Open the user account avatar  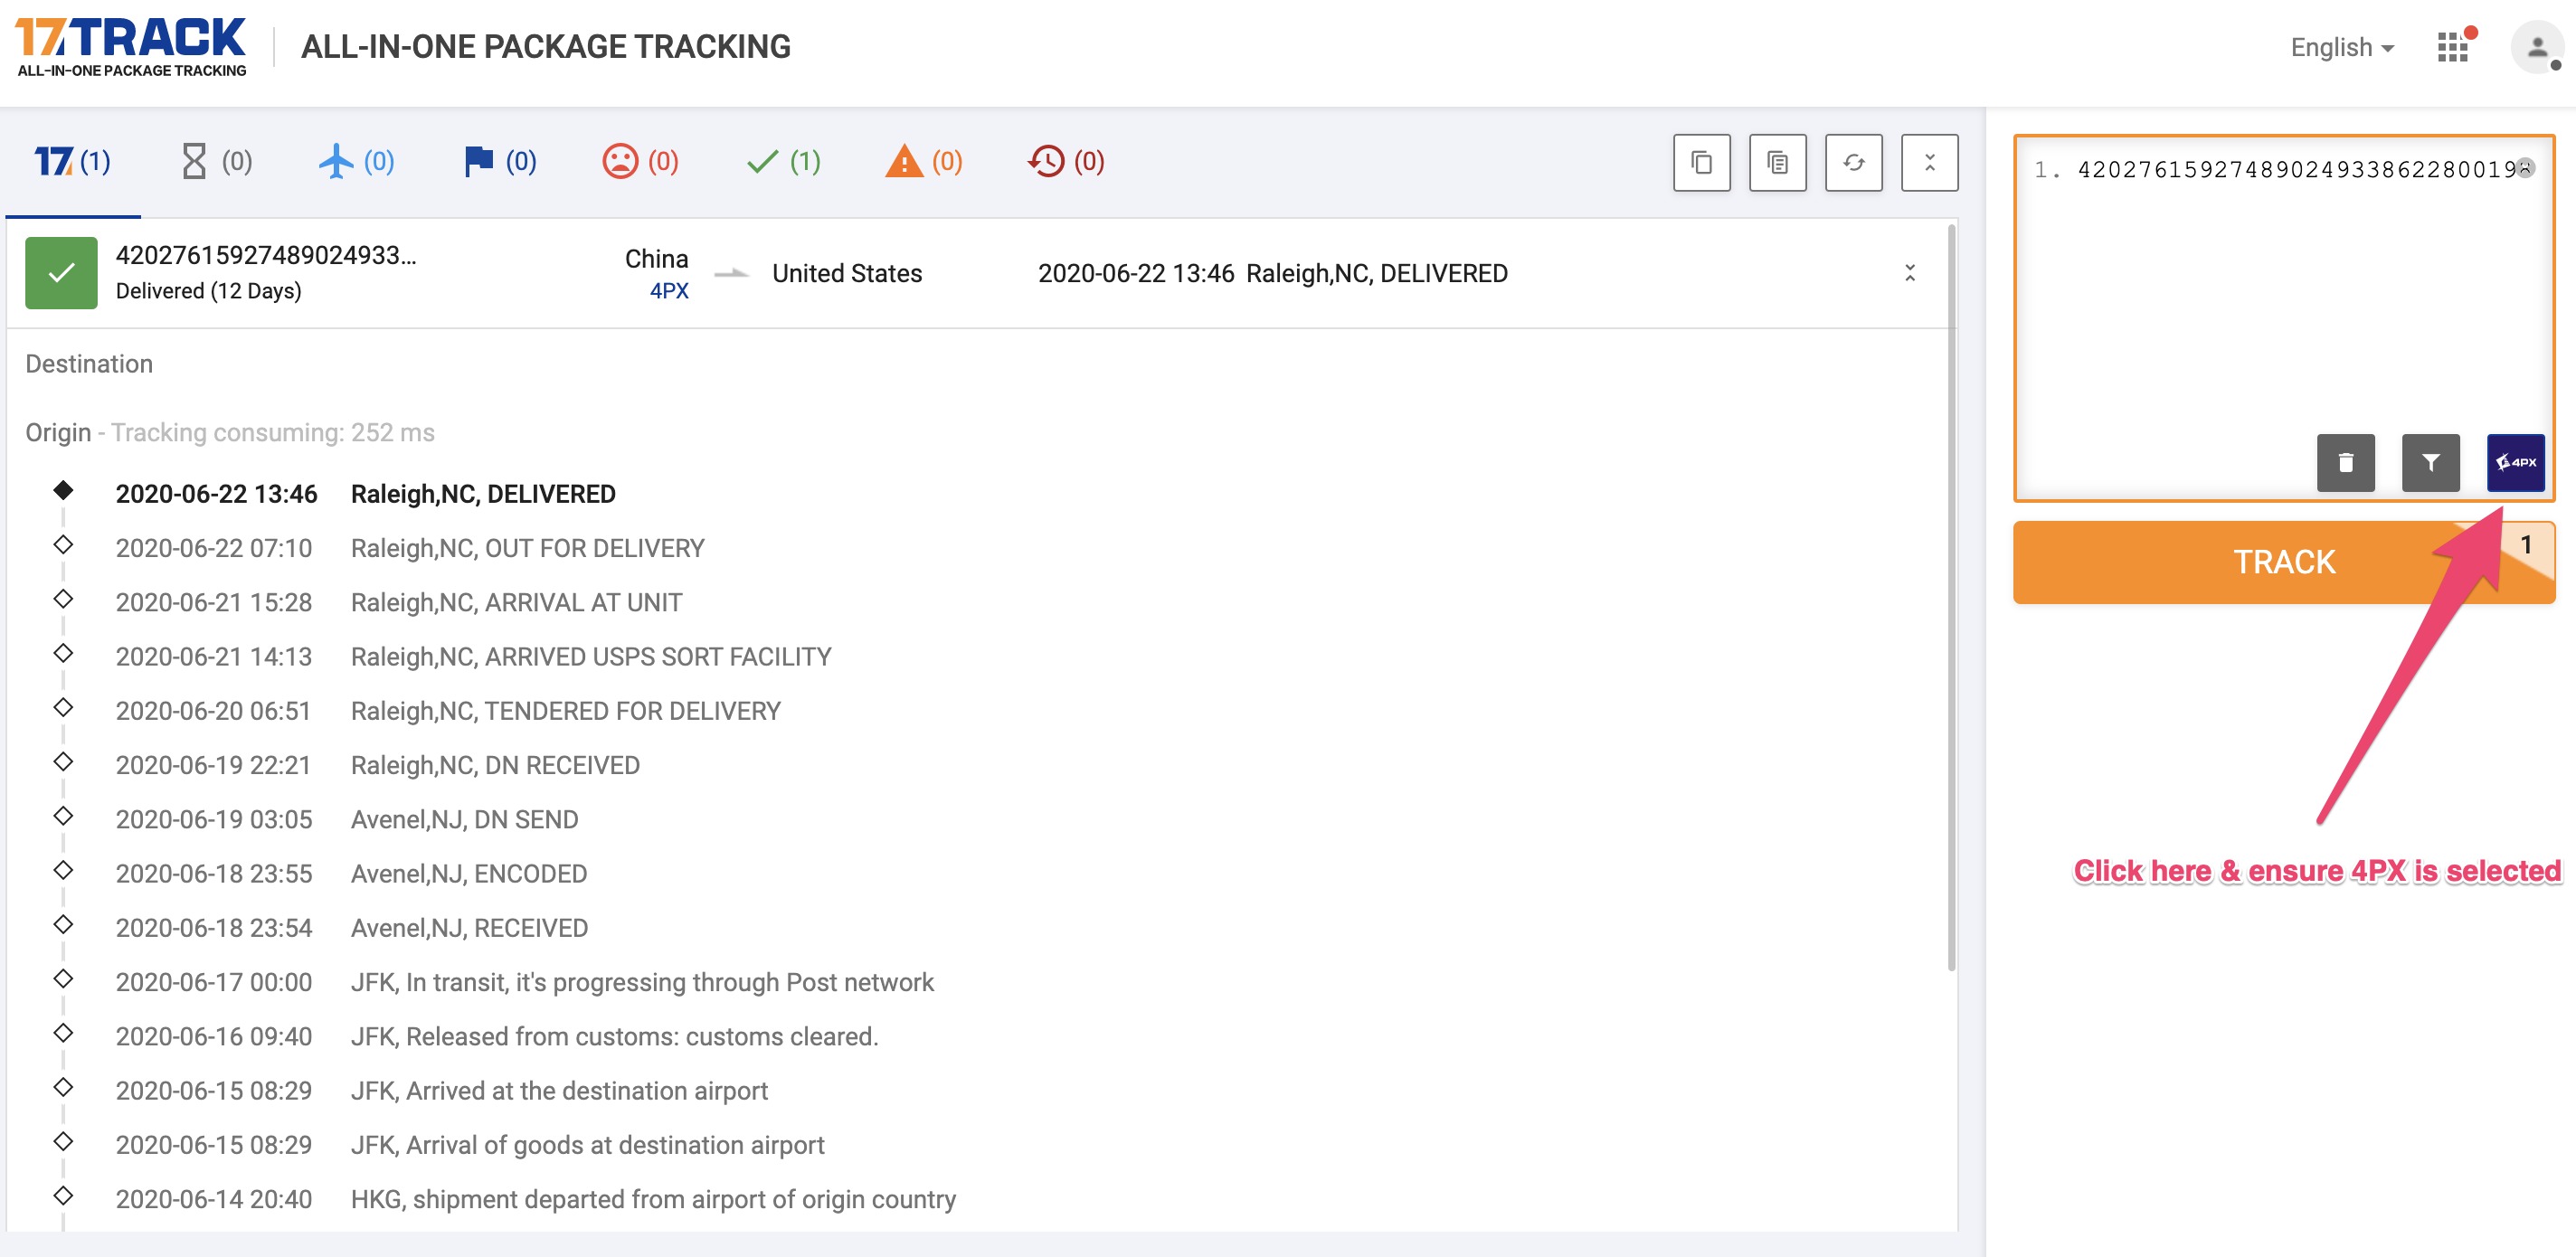pyautogui.click(x=2537, y=47)
